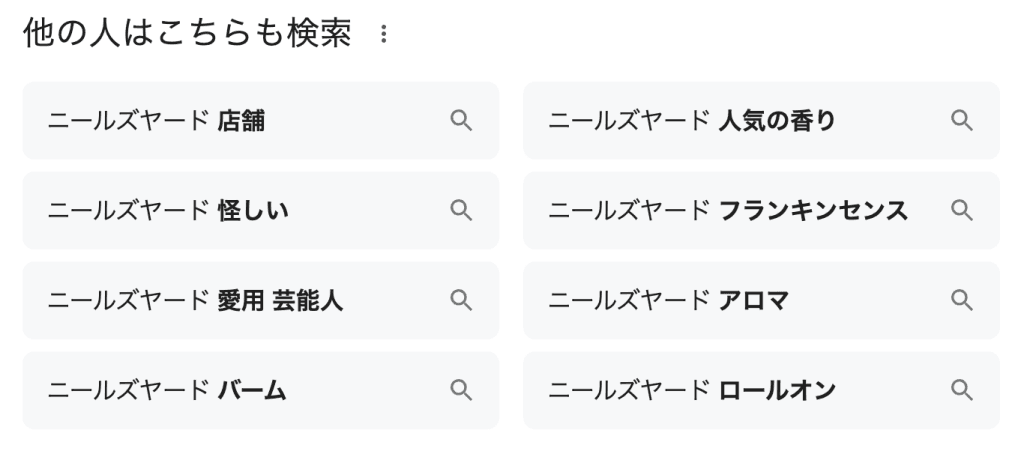This screenshot has width=1024, height=454.
Task: Open the ニールズヤード 愛用 芸能人 search
Action: point(200,300)
